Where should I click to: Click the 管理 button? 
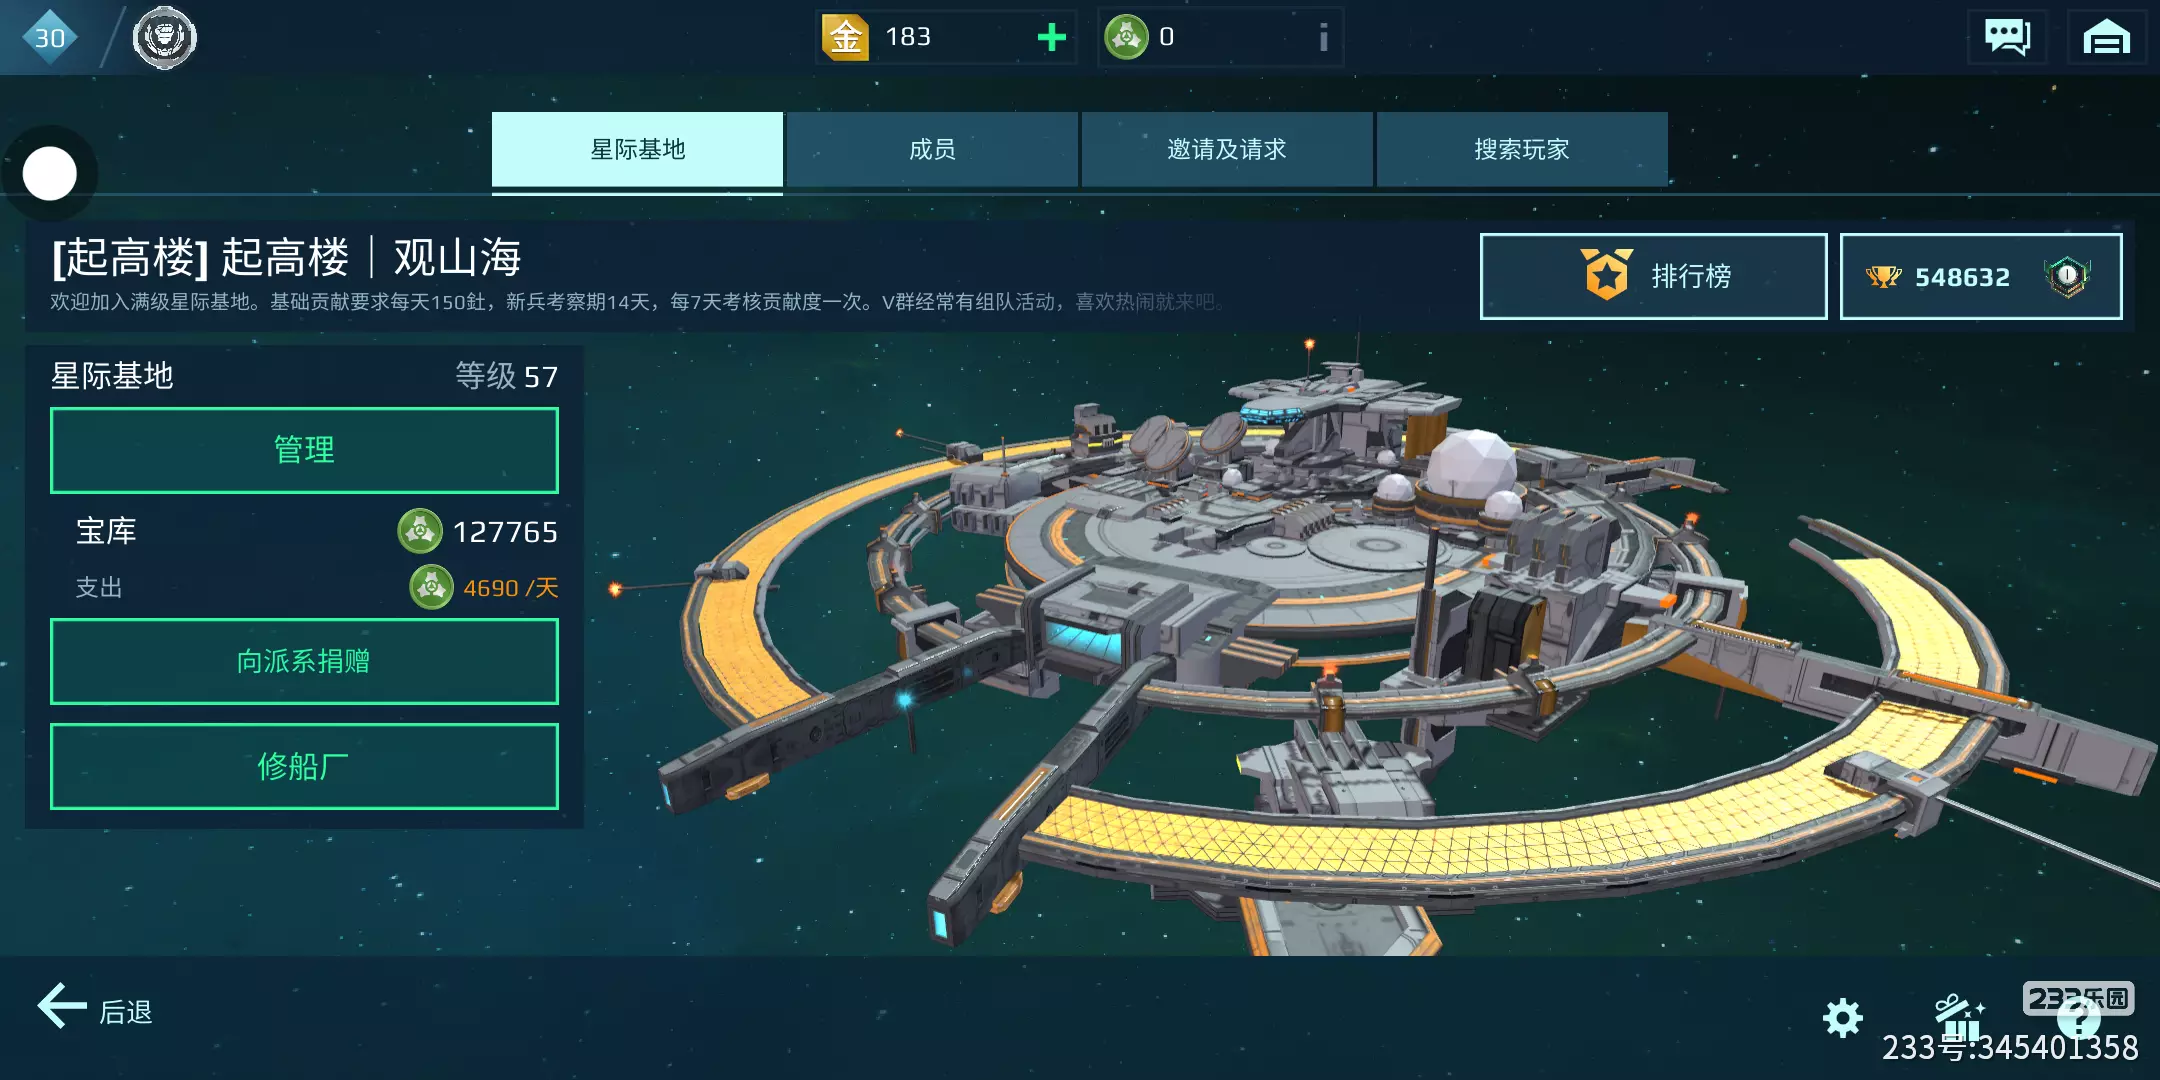[x=304, y=450]
